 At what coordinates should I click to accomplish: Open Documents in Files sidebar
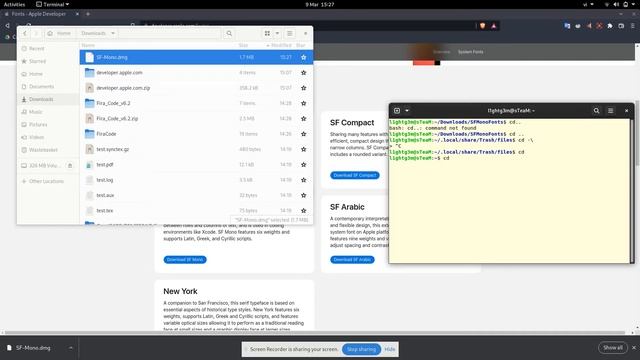48,87
